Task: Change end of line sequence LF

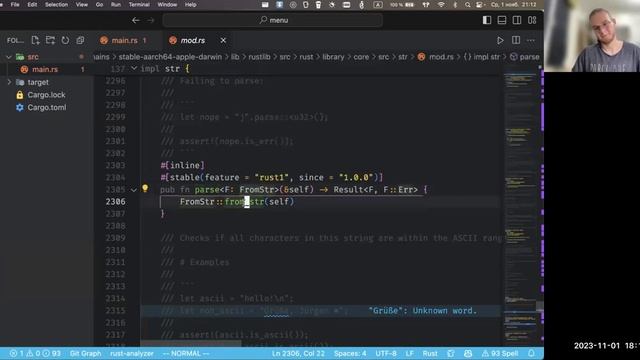Action: tap(409, 353)
